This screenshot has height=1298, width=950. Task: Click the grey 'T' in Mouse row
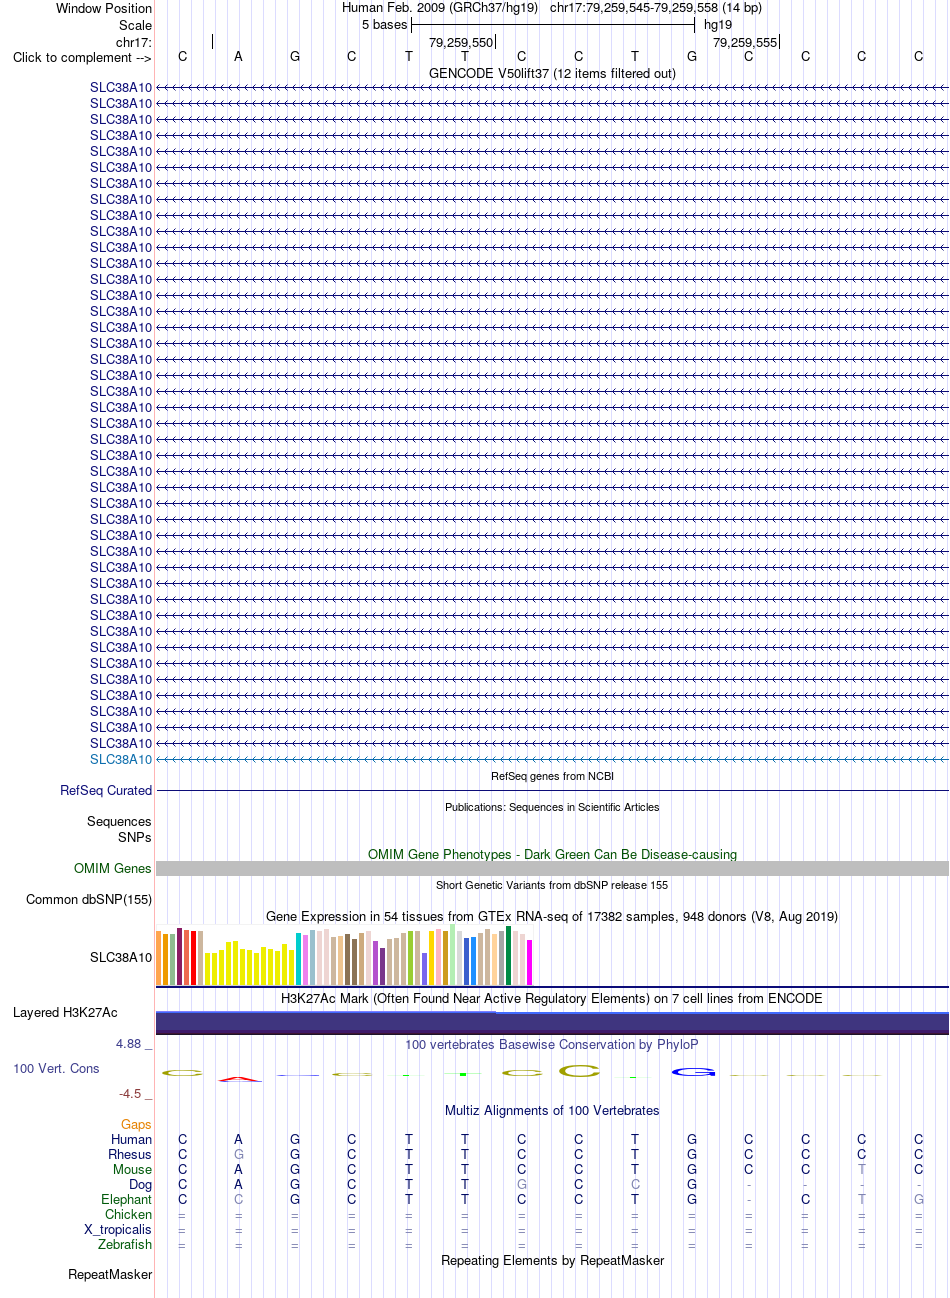[x=862, y=1169]
